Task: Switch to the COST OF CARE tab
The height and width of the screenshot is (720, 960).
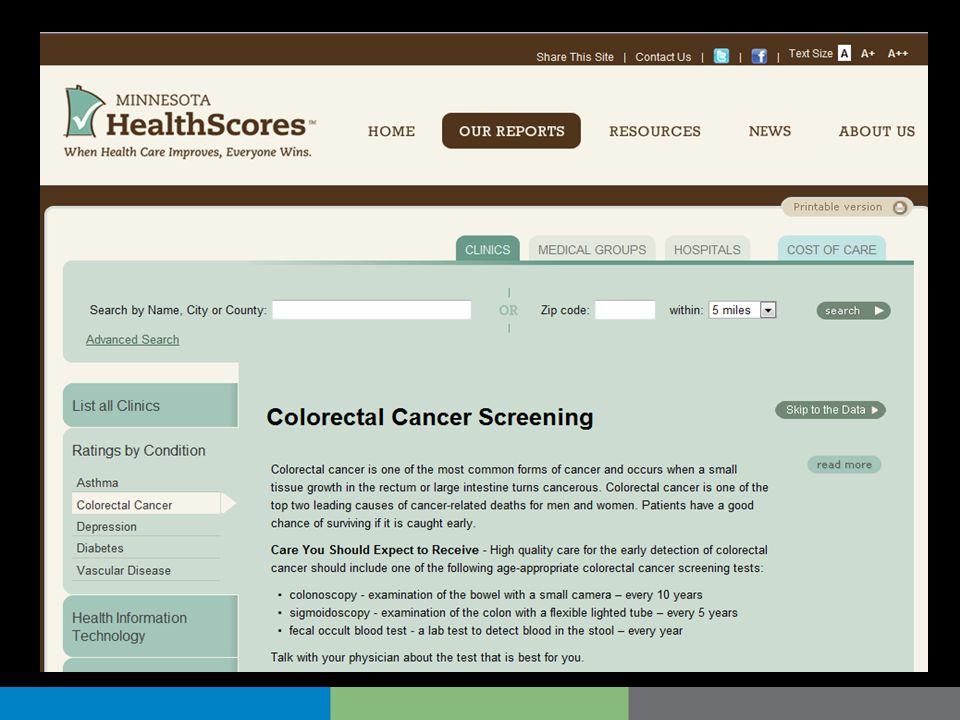Action: (831, 249)
